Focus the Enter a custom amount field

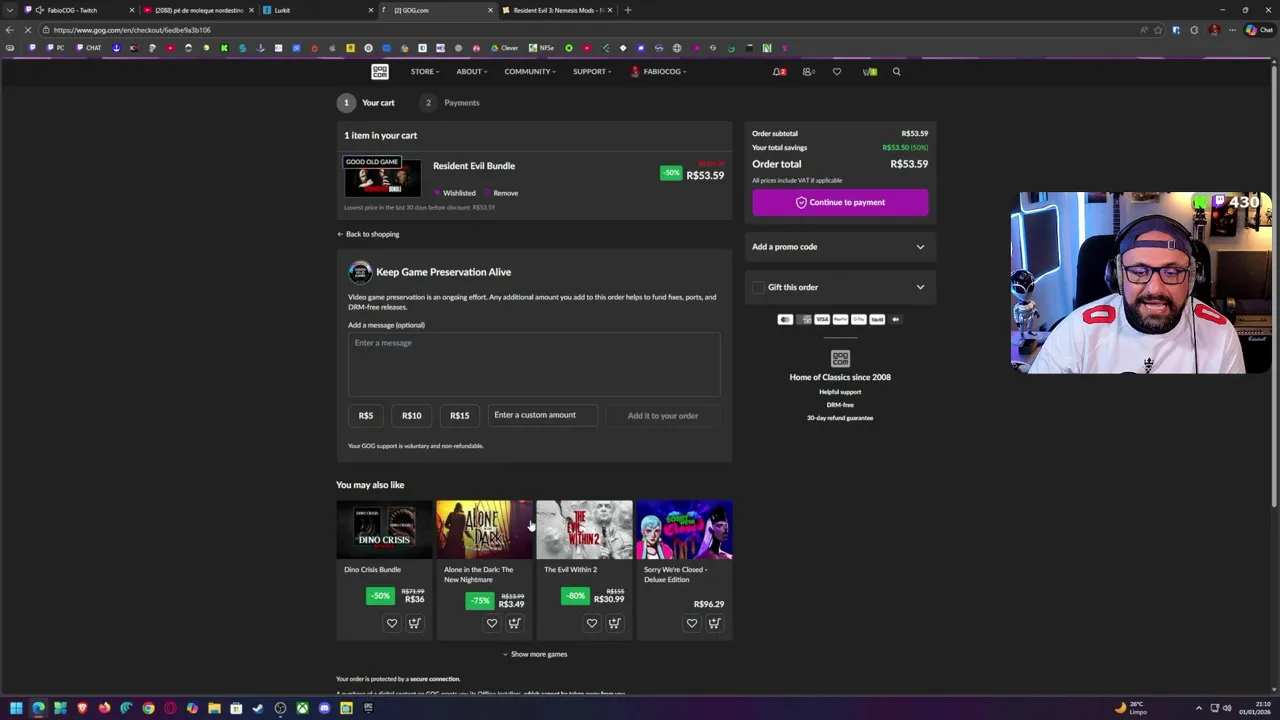[x=542, y=415]
